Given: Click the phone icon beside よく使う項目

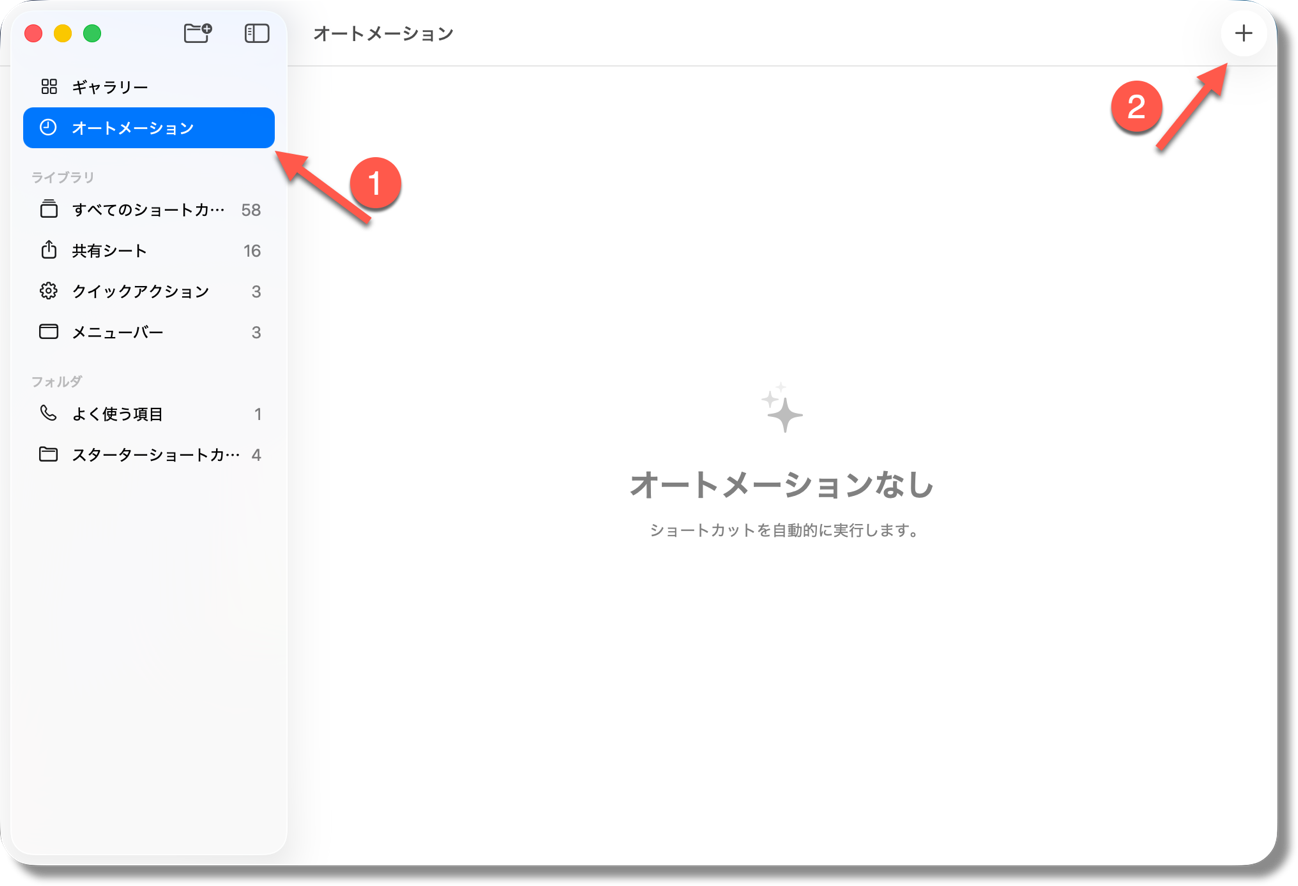Looking at the screenshot, I should click(48, 413).
